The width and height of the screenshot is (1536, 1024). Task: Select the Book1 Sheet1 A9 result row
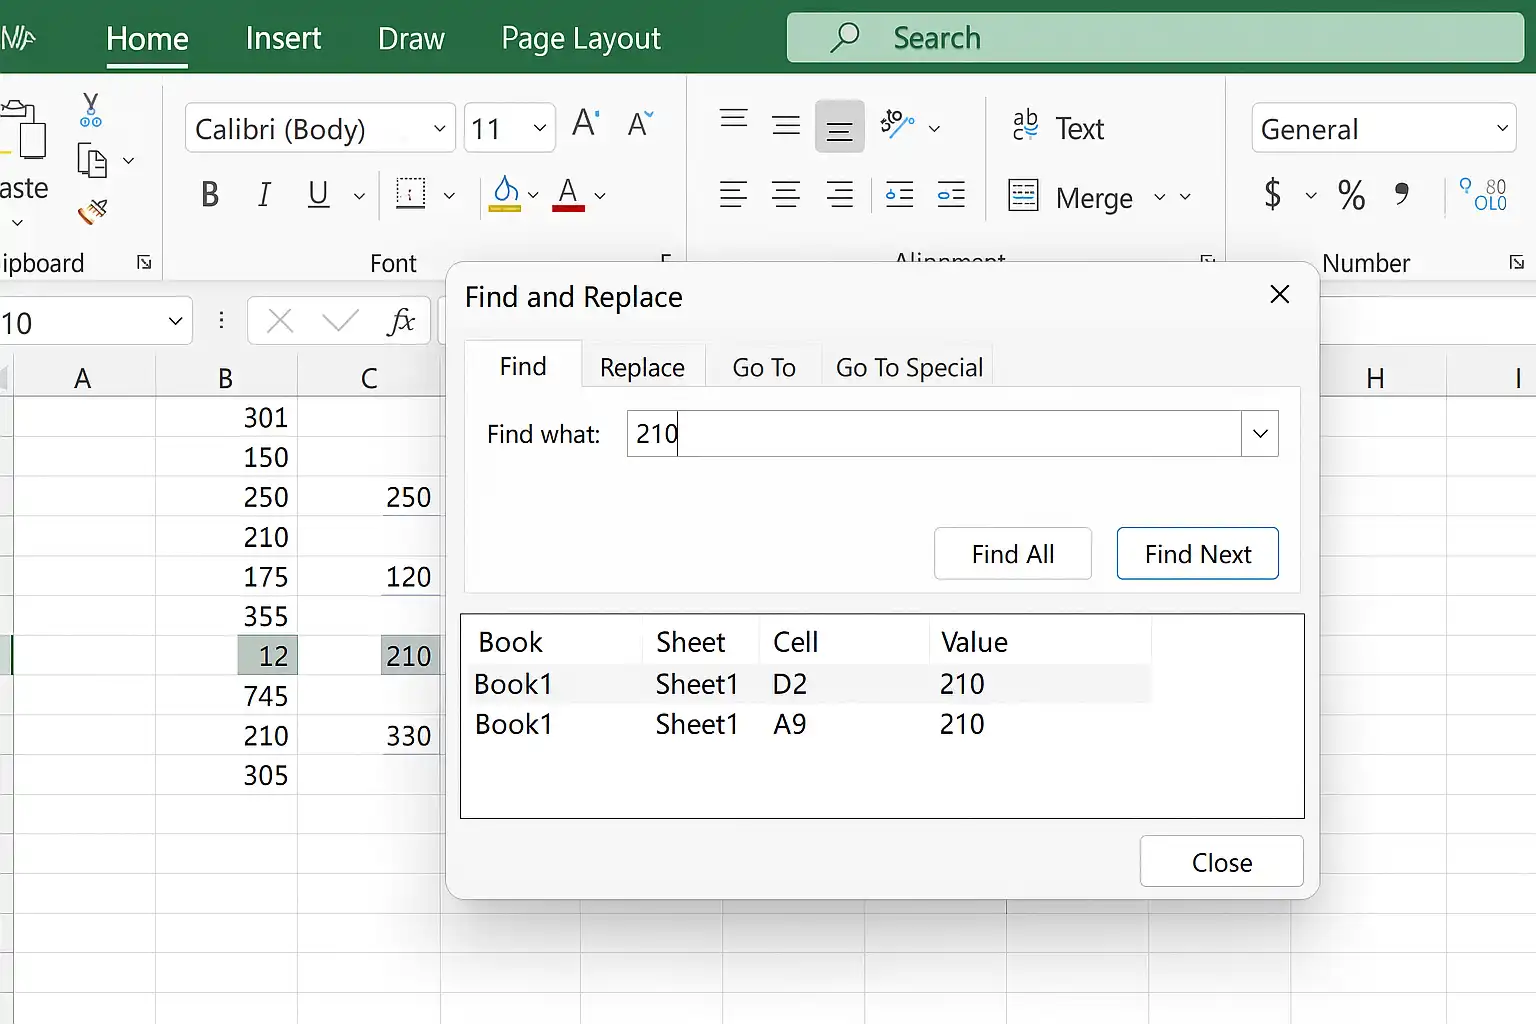(811, 724)
